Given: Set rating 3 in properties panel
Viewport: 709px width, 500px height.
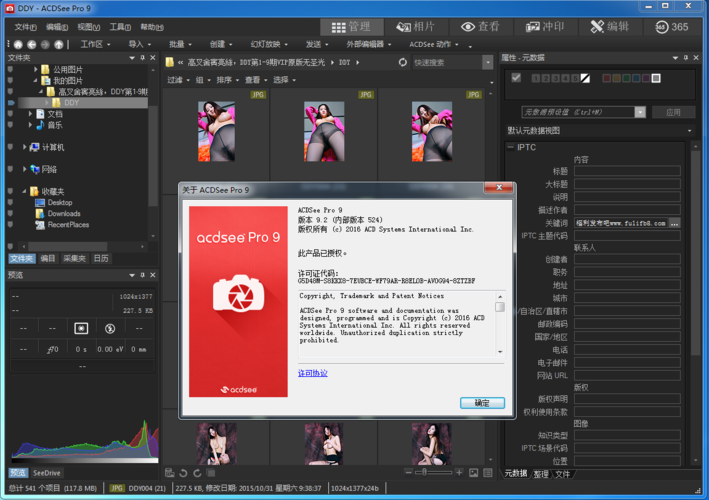Looking at the screenshot, I should pyautogui.click(x=555, y=78).
